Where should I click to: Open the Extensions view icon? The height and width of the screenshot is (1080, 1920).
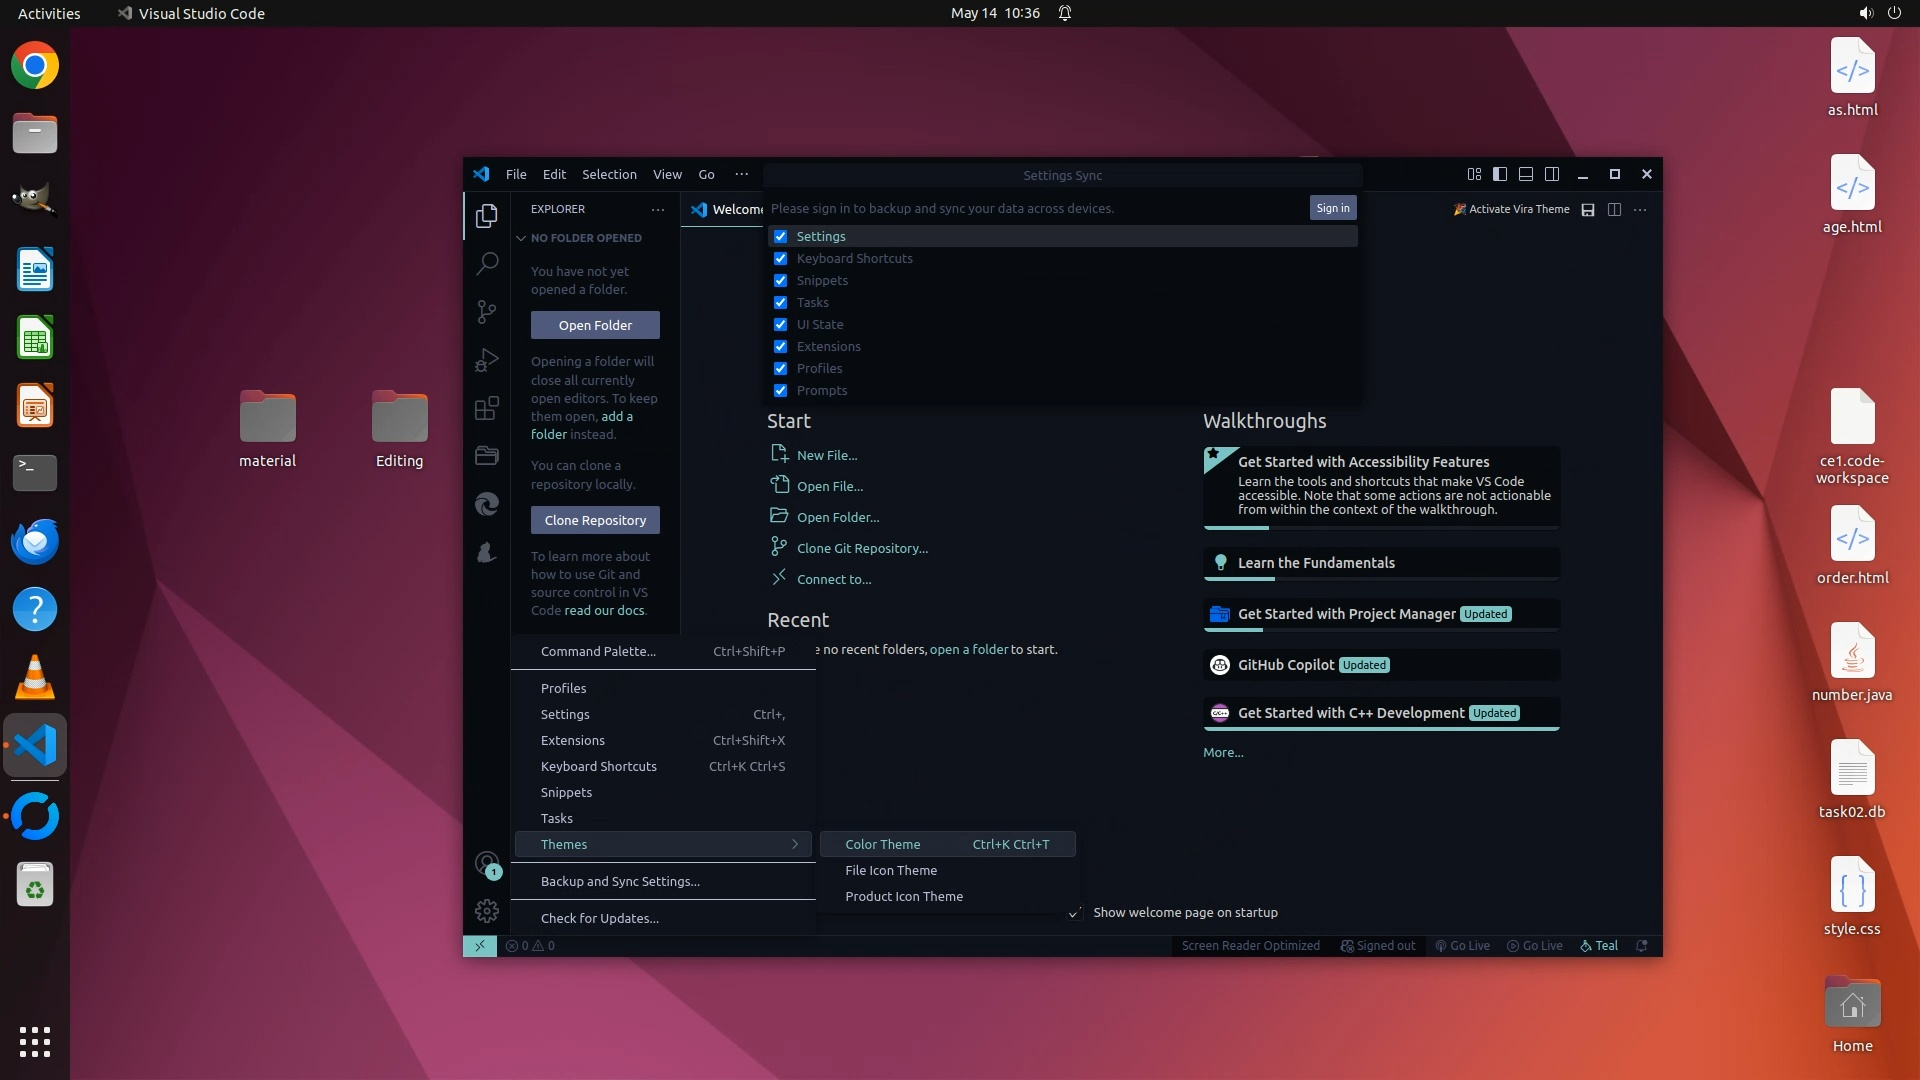pyautogui.click(x=487, y=408)
